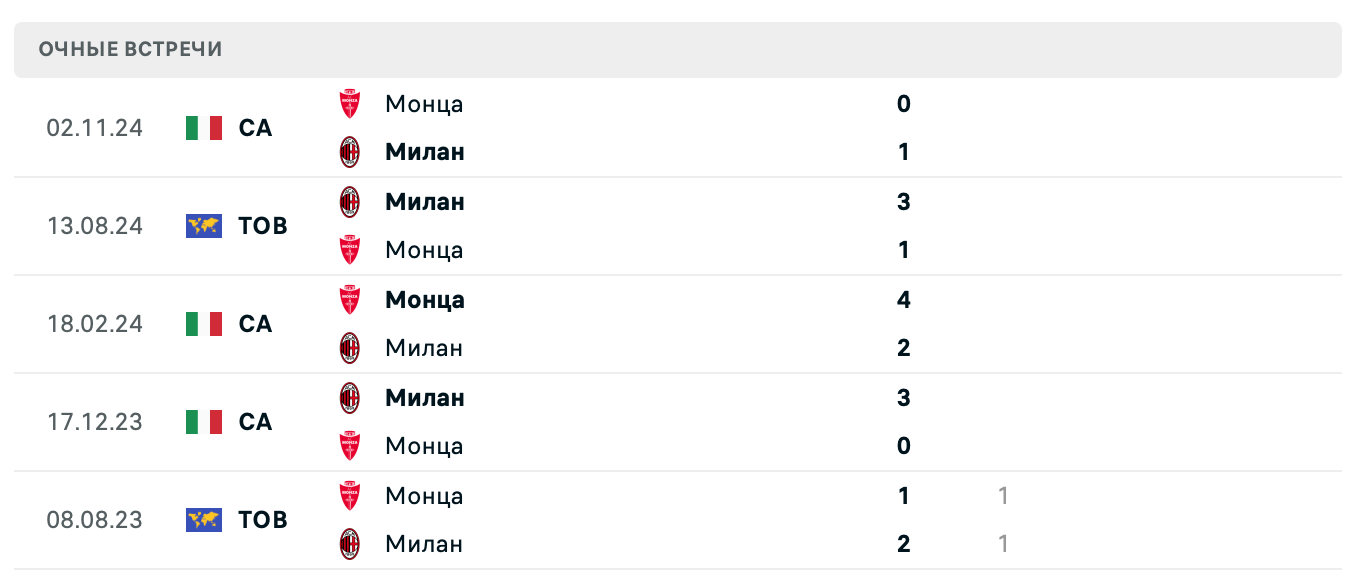1356x588 pixels.
Task: Click Italy flag beside 17.12.23 match
Action: coord(204,422)
